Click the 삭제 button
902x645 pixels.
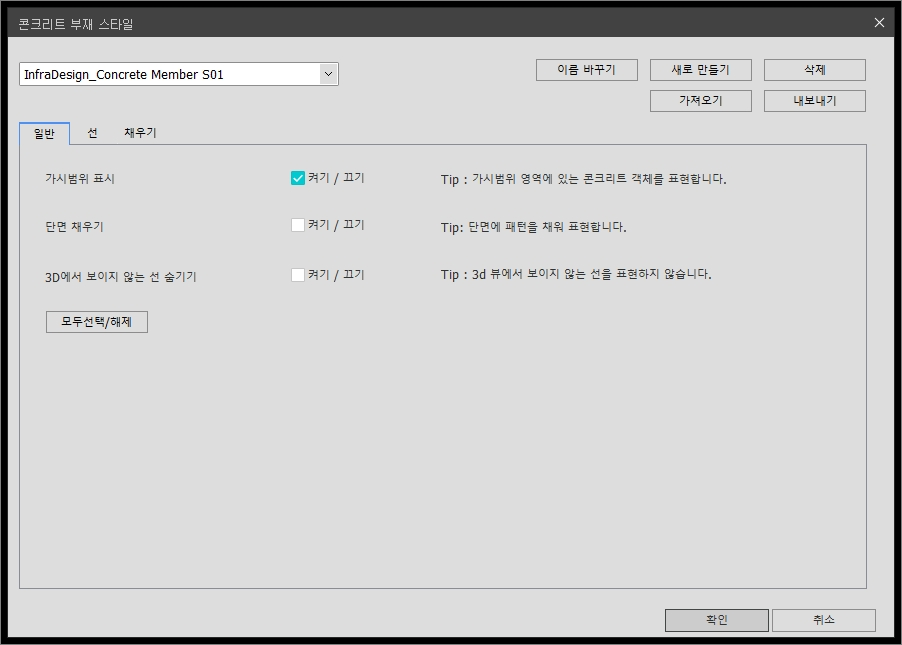(814, 70)
